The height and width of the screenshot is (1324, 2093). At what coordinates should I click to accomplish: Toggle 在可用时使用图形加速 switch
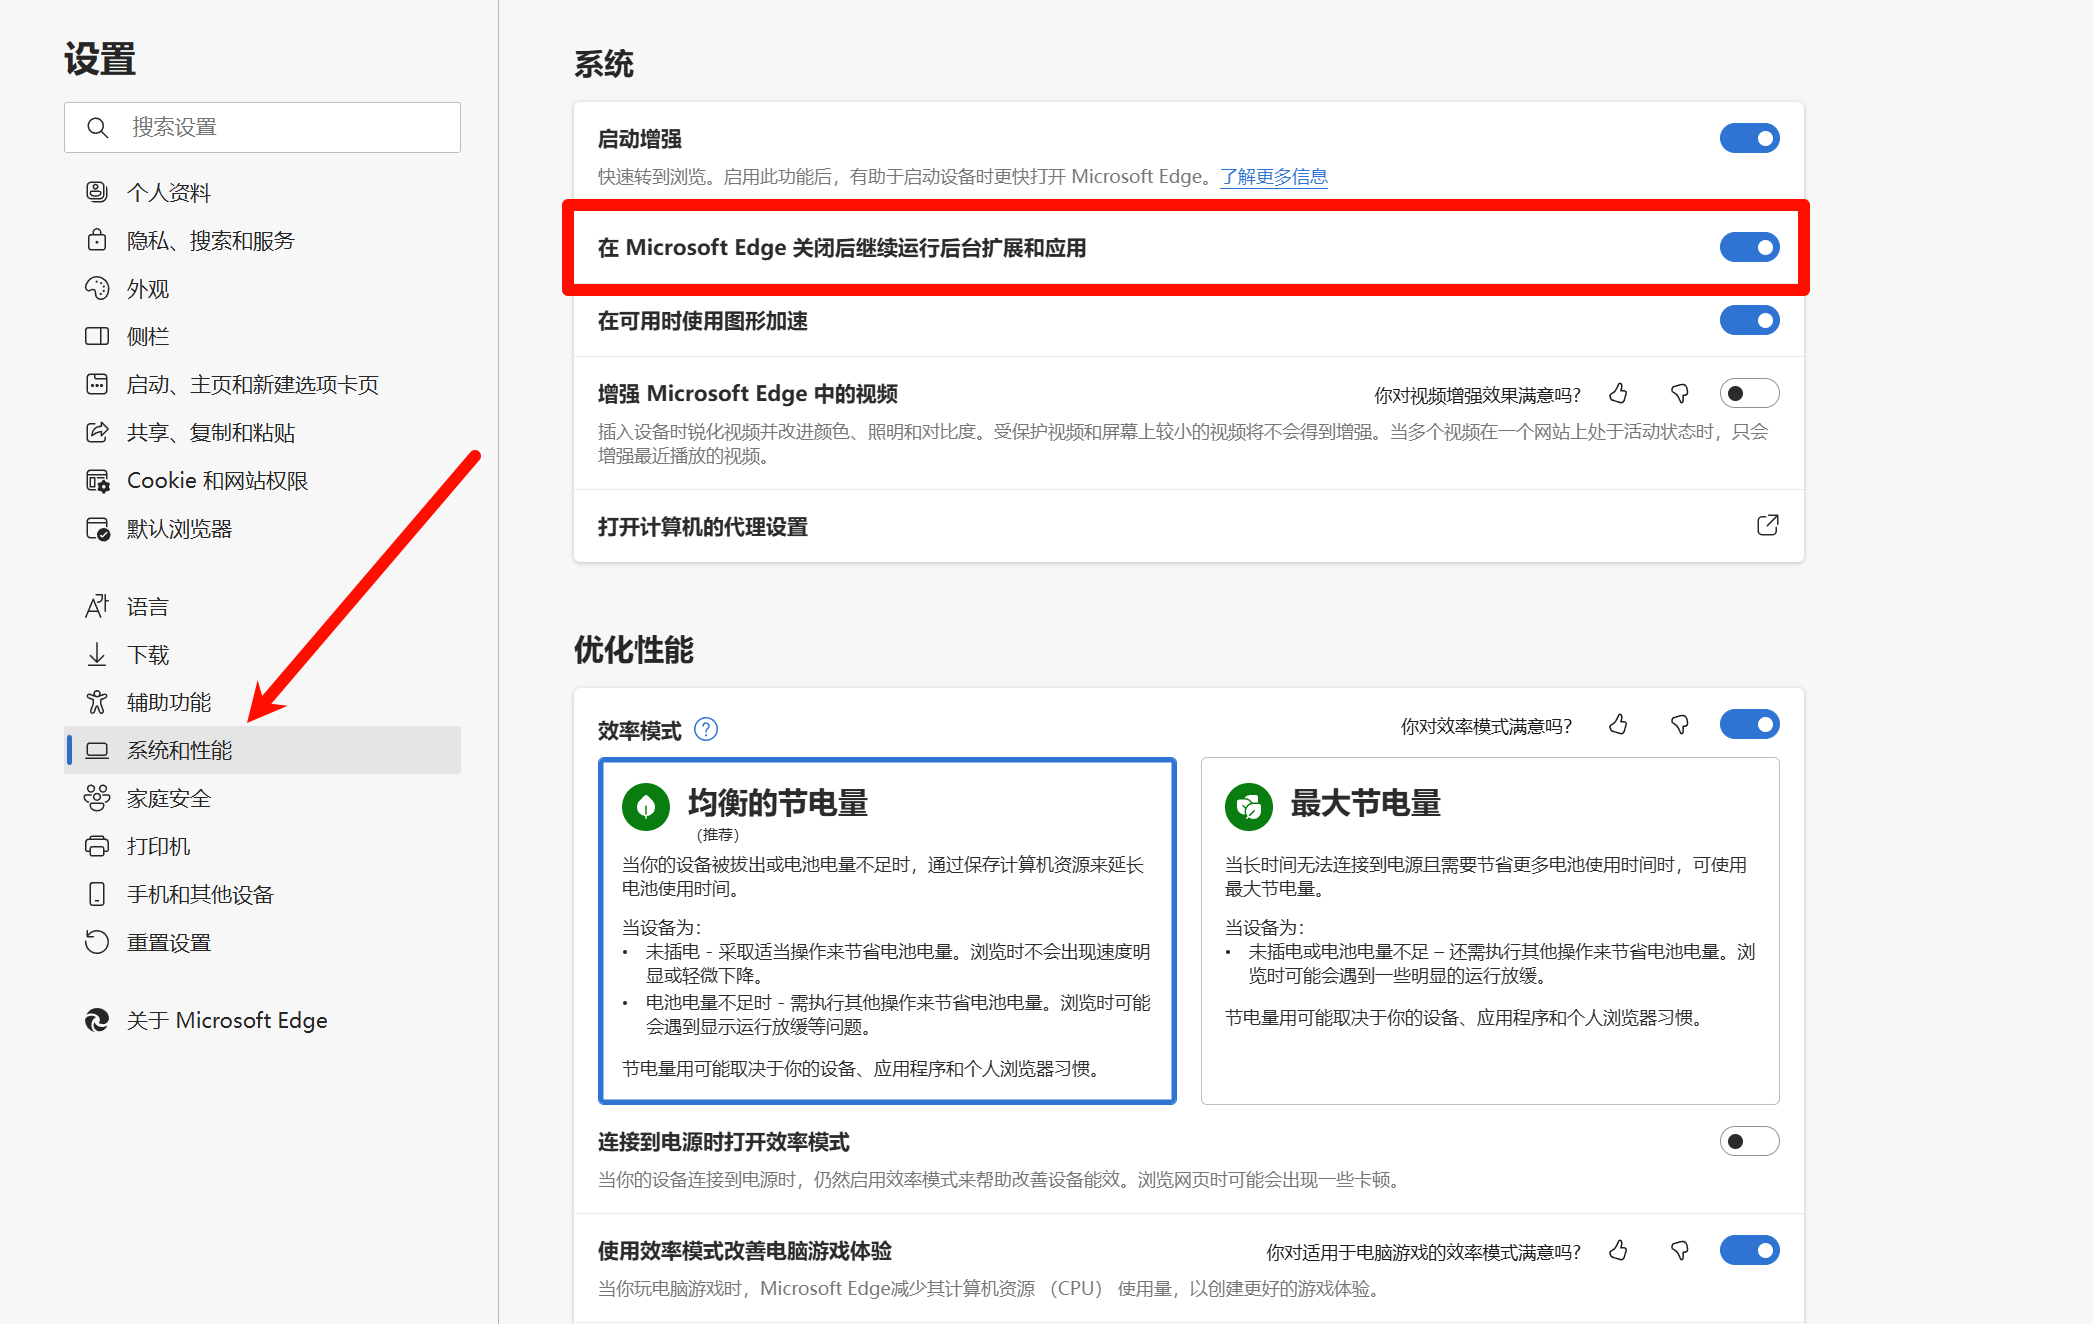(1749, 320)
